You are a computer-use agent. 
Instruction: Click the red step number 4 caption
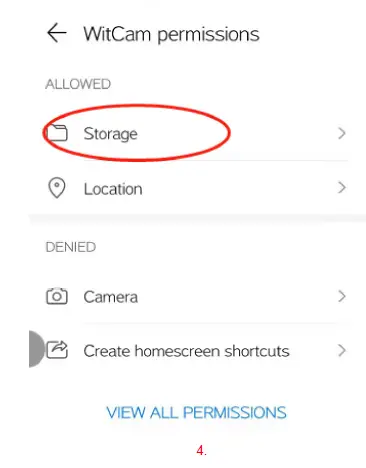point(201,451)
